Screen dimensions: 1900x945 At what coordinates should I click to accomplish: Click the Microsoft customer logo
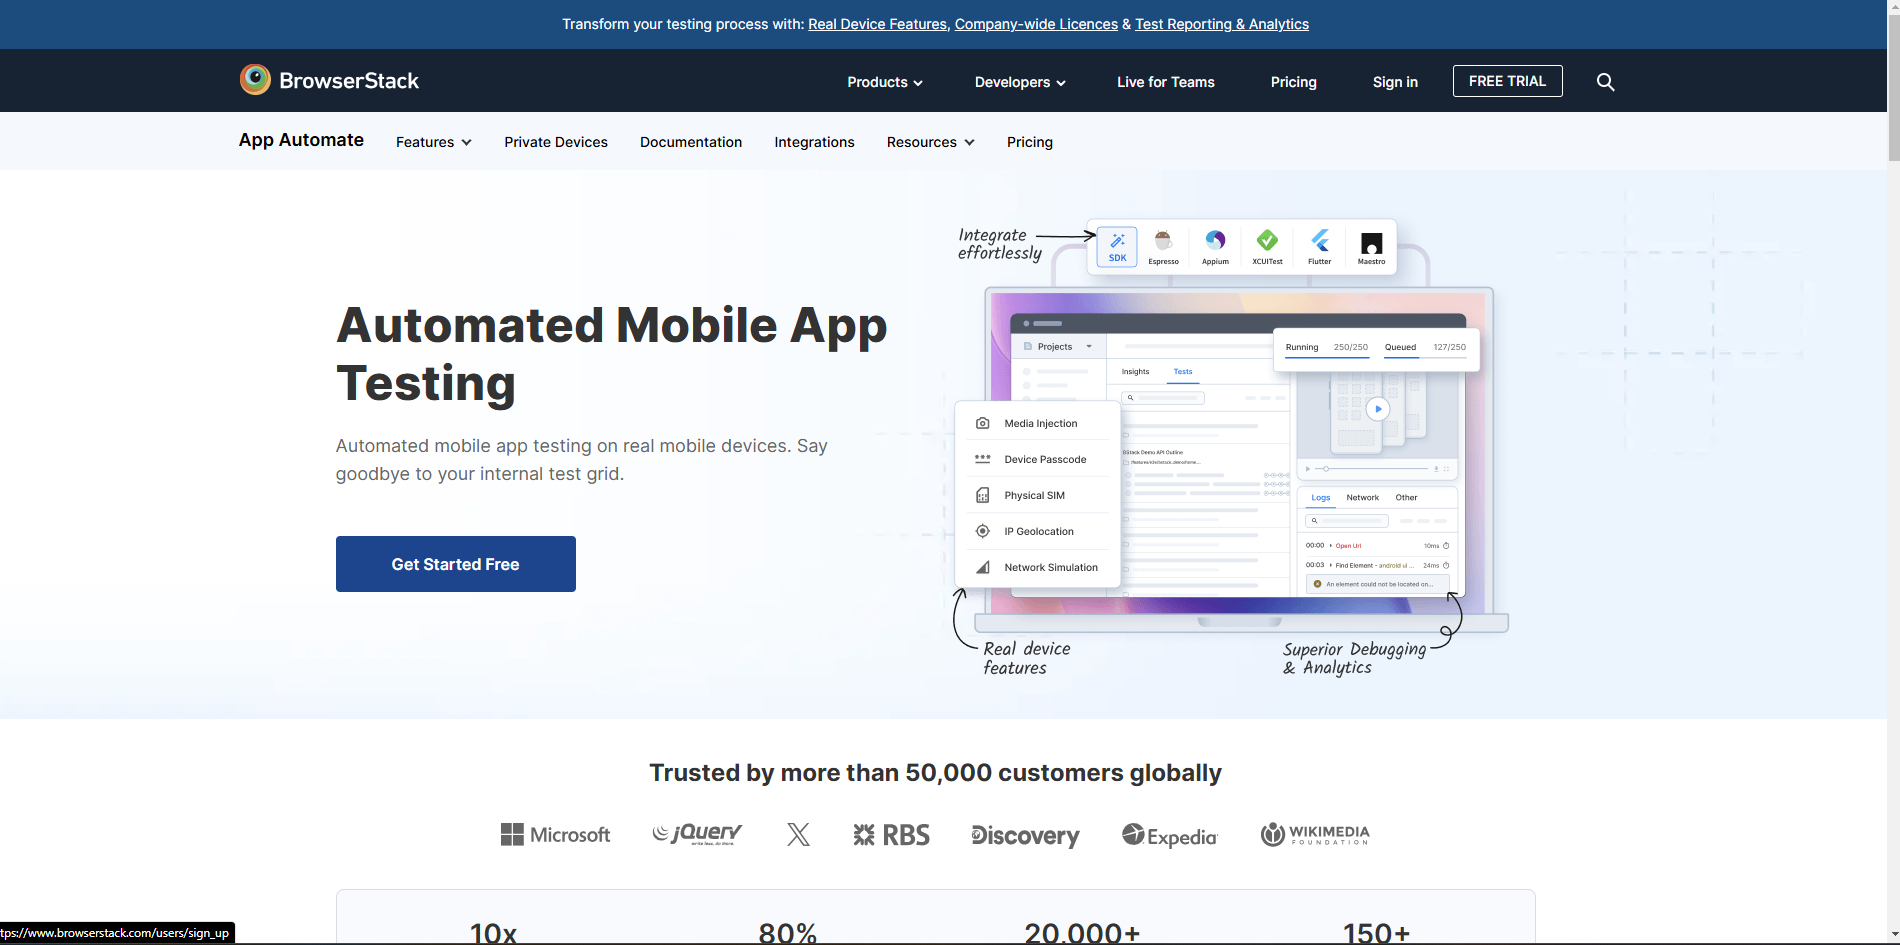coord(555,834)
